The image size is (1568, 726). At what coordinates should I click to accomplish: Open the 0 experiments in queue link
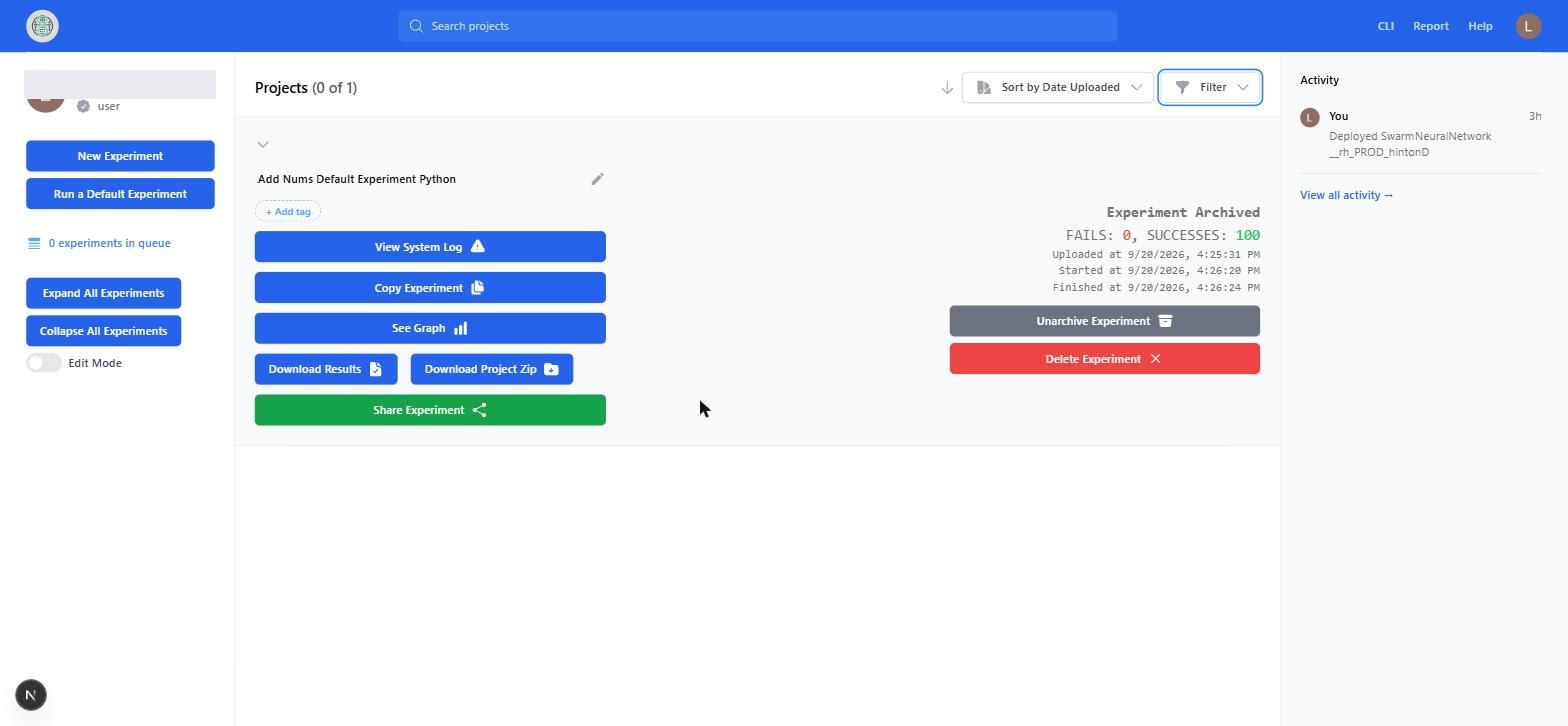(x=109, y=243)
